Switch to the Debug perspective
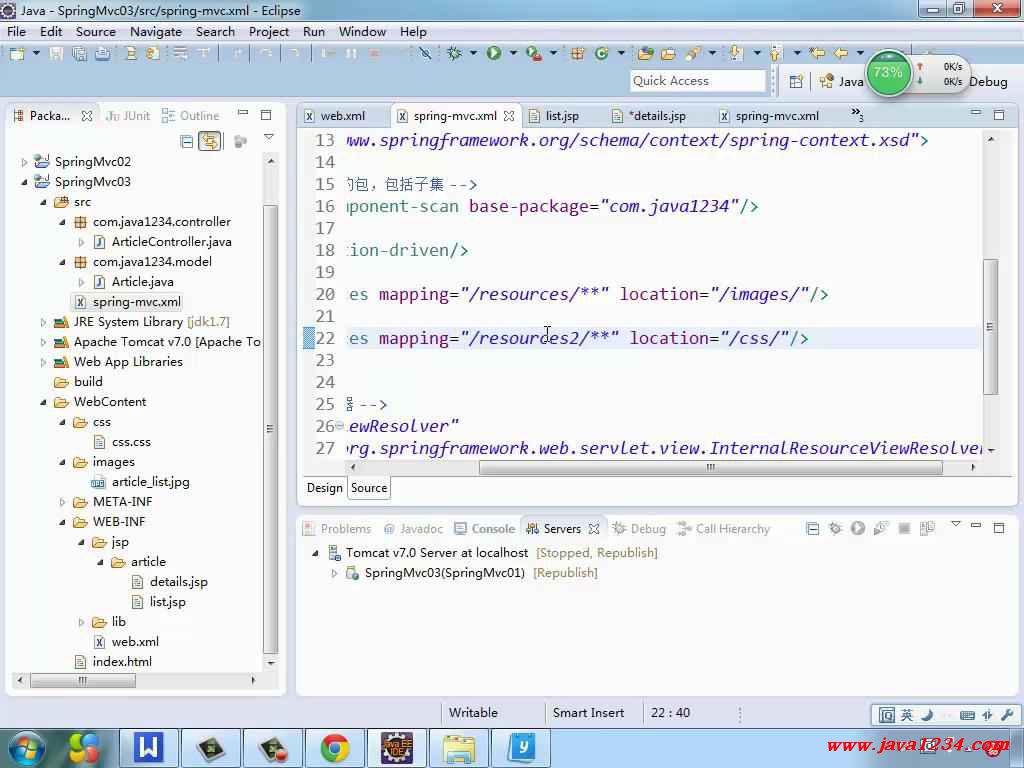This screenshot has height=768, width=1024. (x=987, y=82)
